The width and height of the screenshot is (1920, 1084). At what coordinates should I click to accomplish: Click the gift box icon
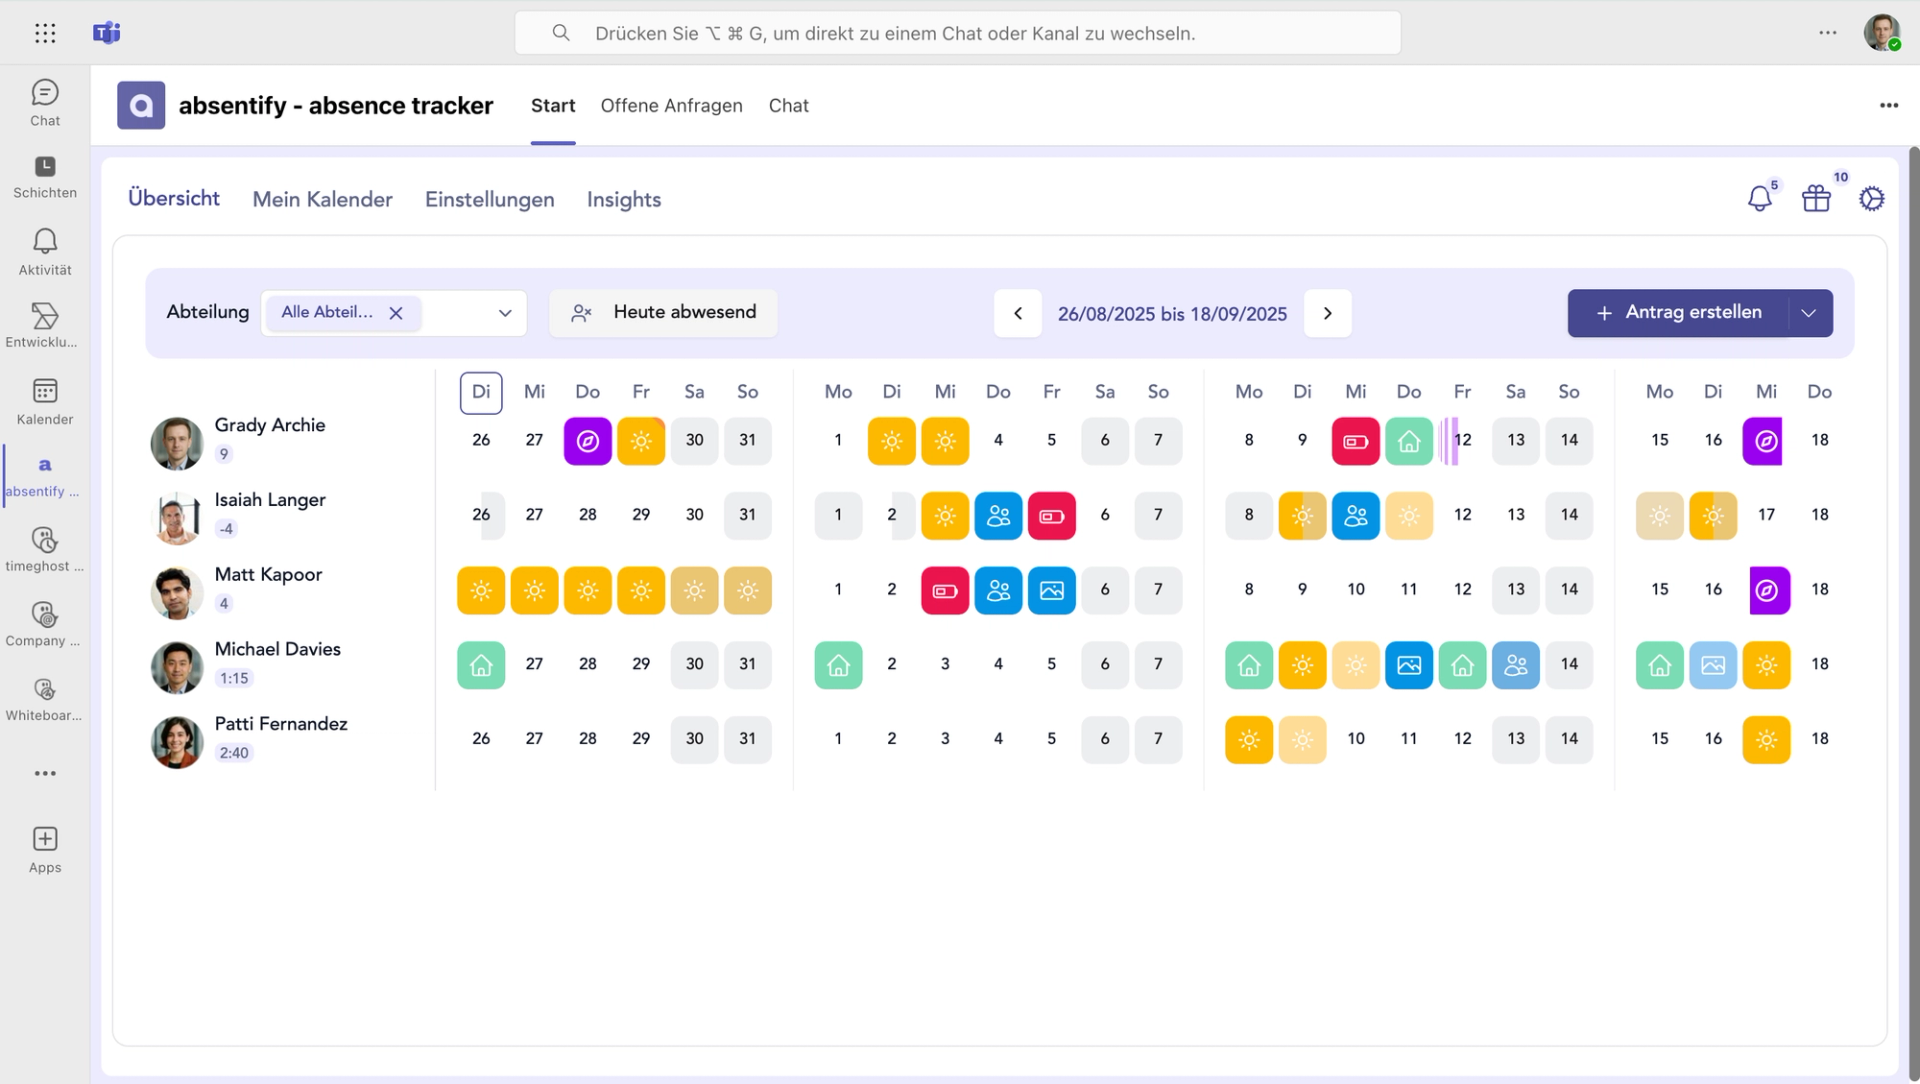(x=1816, y=199)
